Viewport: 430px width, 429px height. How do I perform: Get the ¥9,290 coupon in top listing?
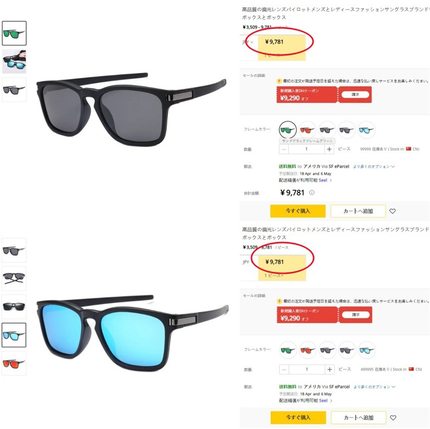[x=355, y=95]
